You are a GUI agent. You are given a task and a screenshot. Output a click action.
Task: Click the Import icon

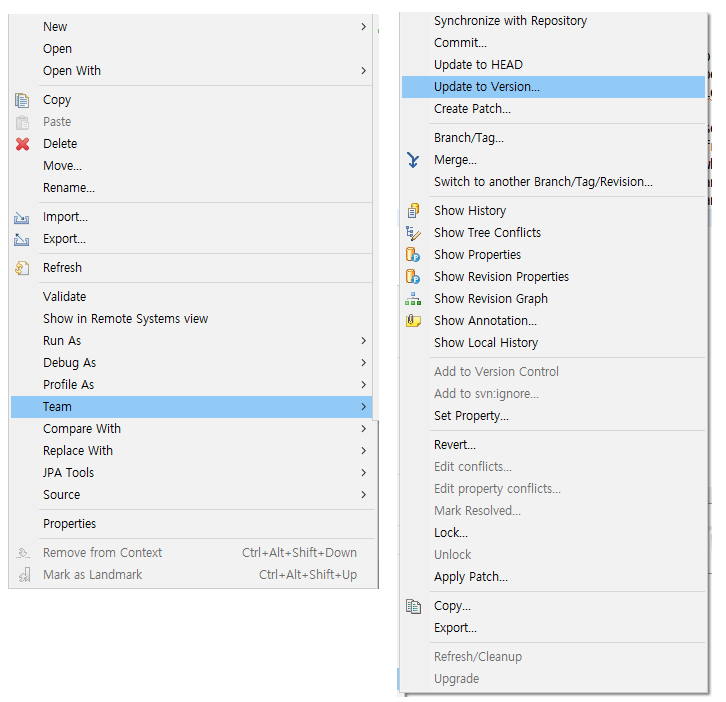pos(21,217)
